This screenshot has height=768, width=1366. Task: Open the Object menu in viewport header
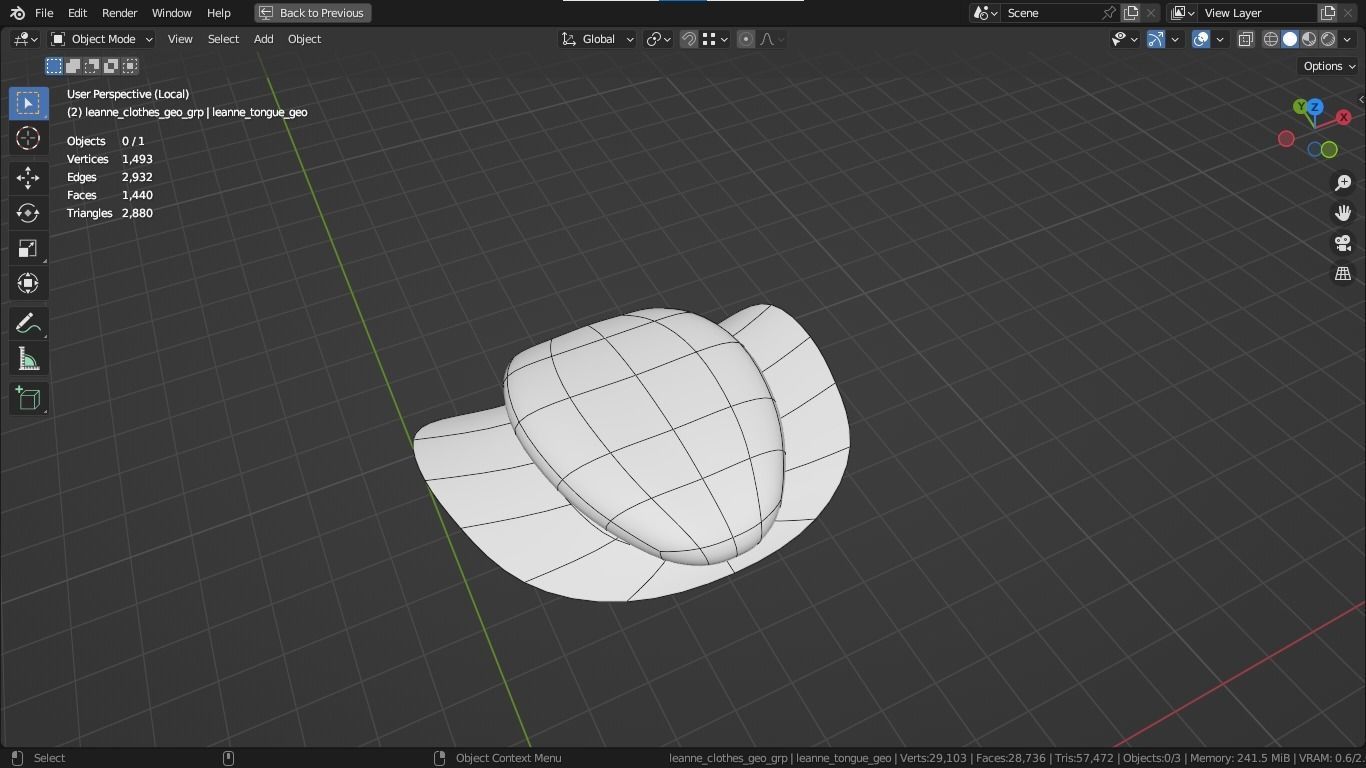(x=304, y=39)
